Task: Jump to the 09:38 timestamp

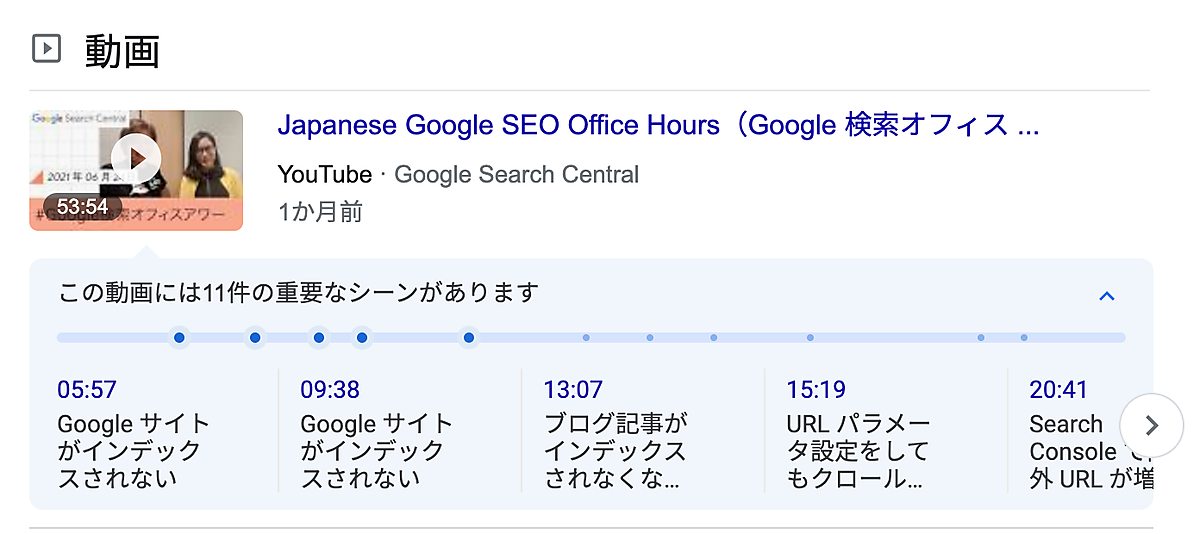Action: click(x=330, y=389)
